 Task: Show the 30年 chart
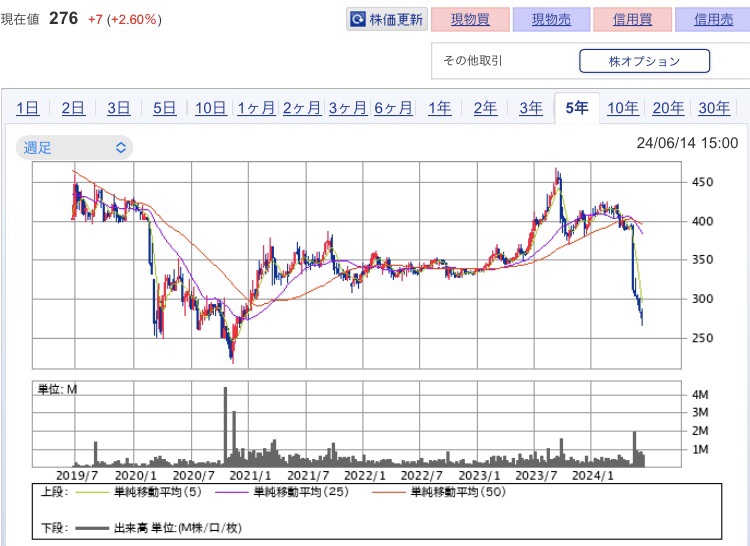[714, 108]
